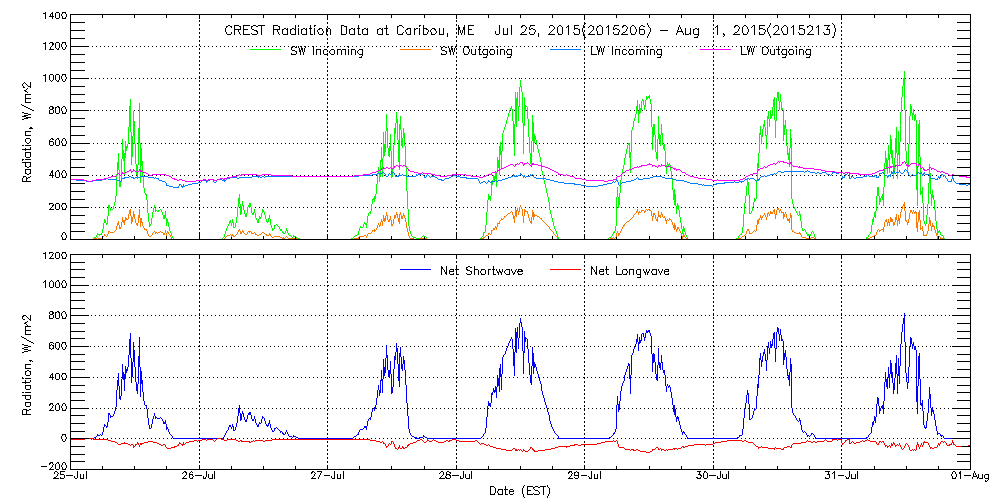Click the 26-Jul date tick label
The image size is (1000, 500).
(199, 477)
